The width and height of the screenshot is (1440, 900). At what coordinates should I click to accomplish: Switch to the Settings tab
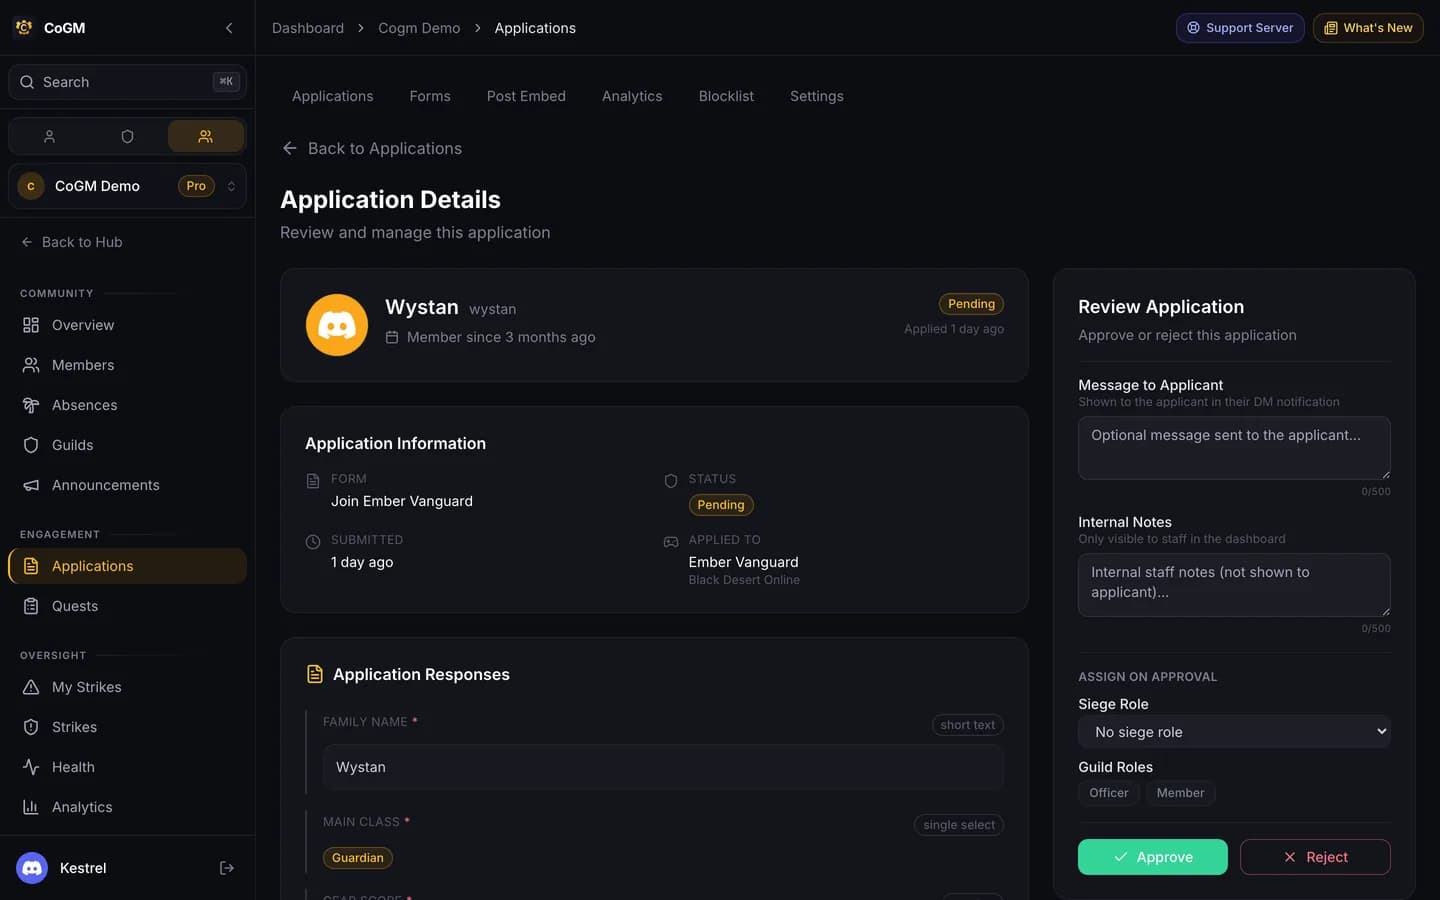click(x=817, y=96)
